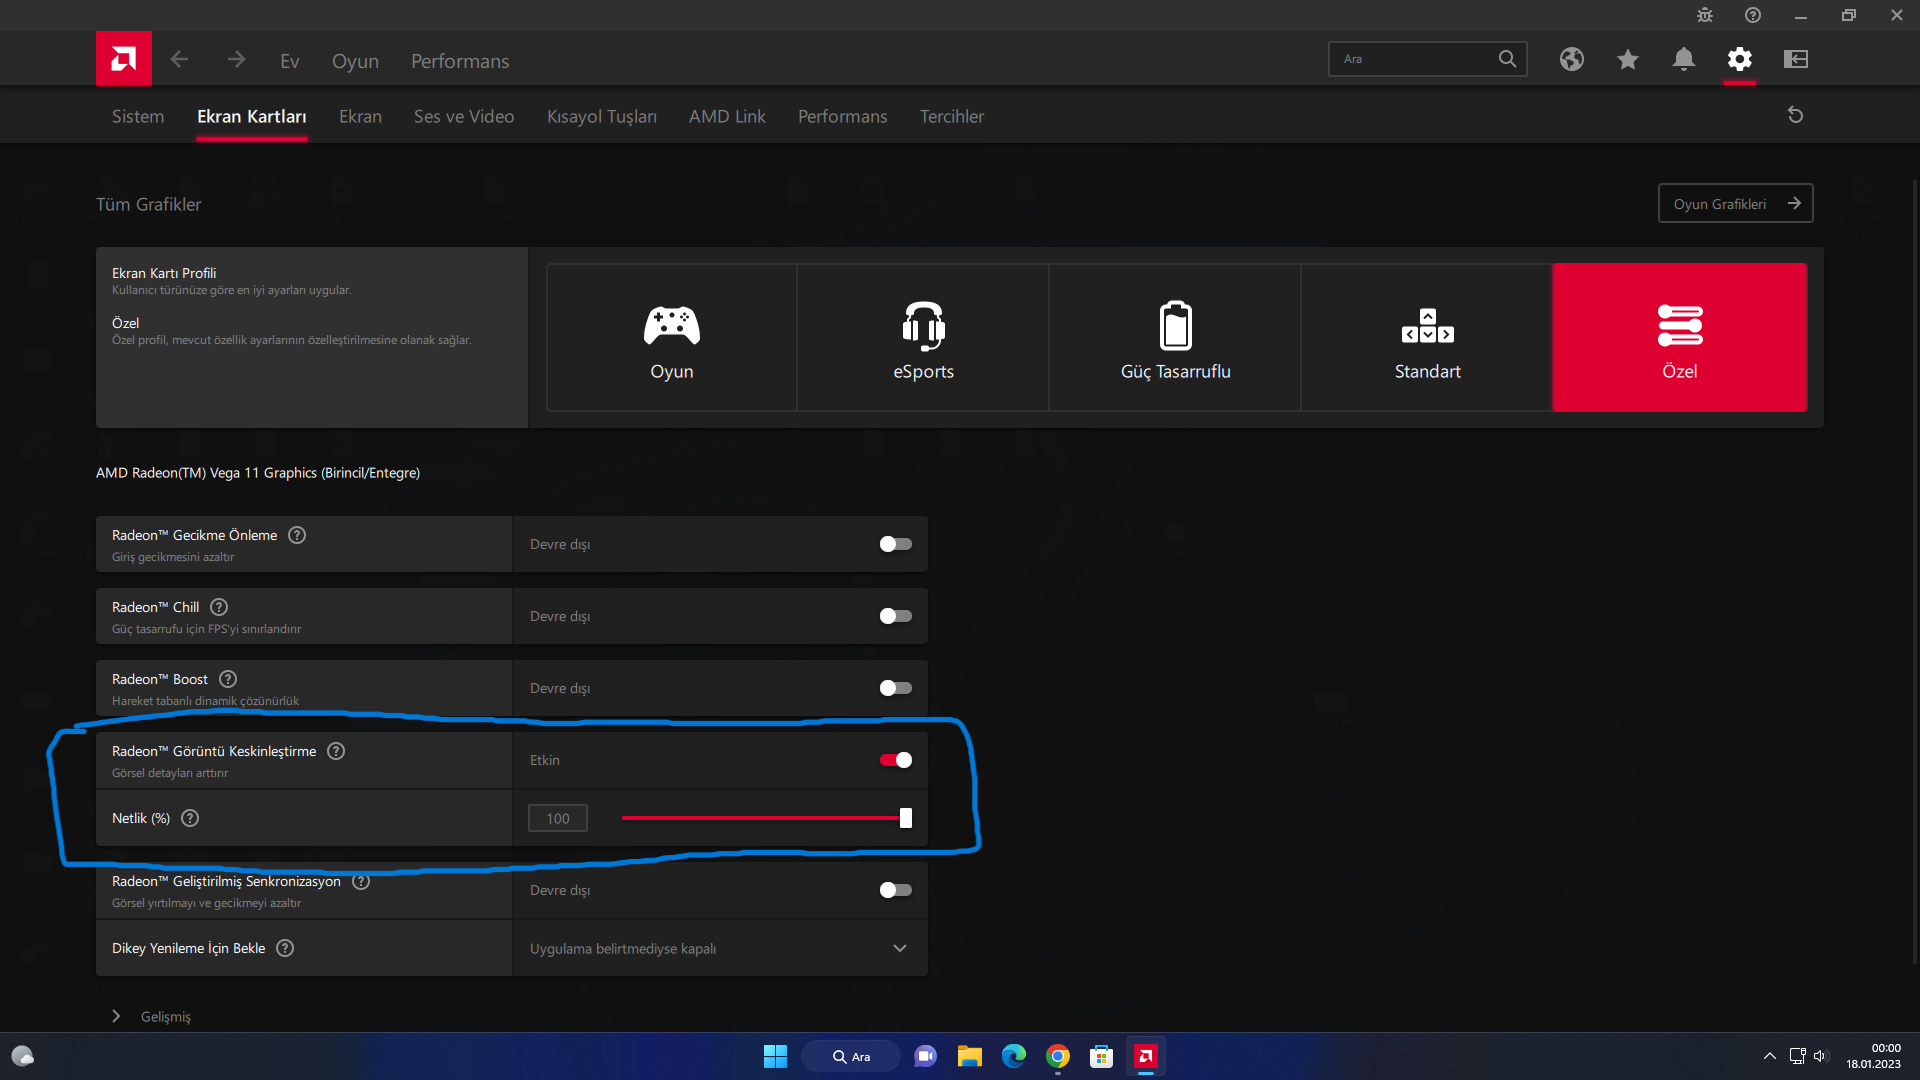
Task: Open the help question mark in title bar
Action: pos(1753,15)
